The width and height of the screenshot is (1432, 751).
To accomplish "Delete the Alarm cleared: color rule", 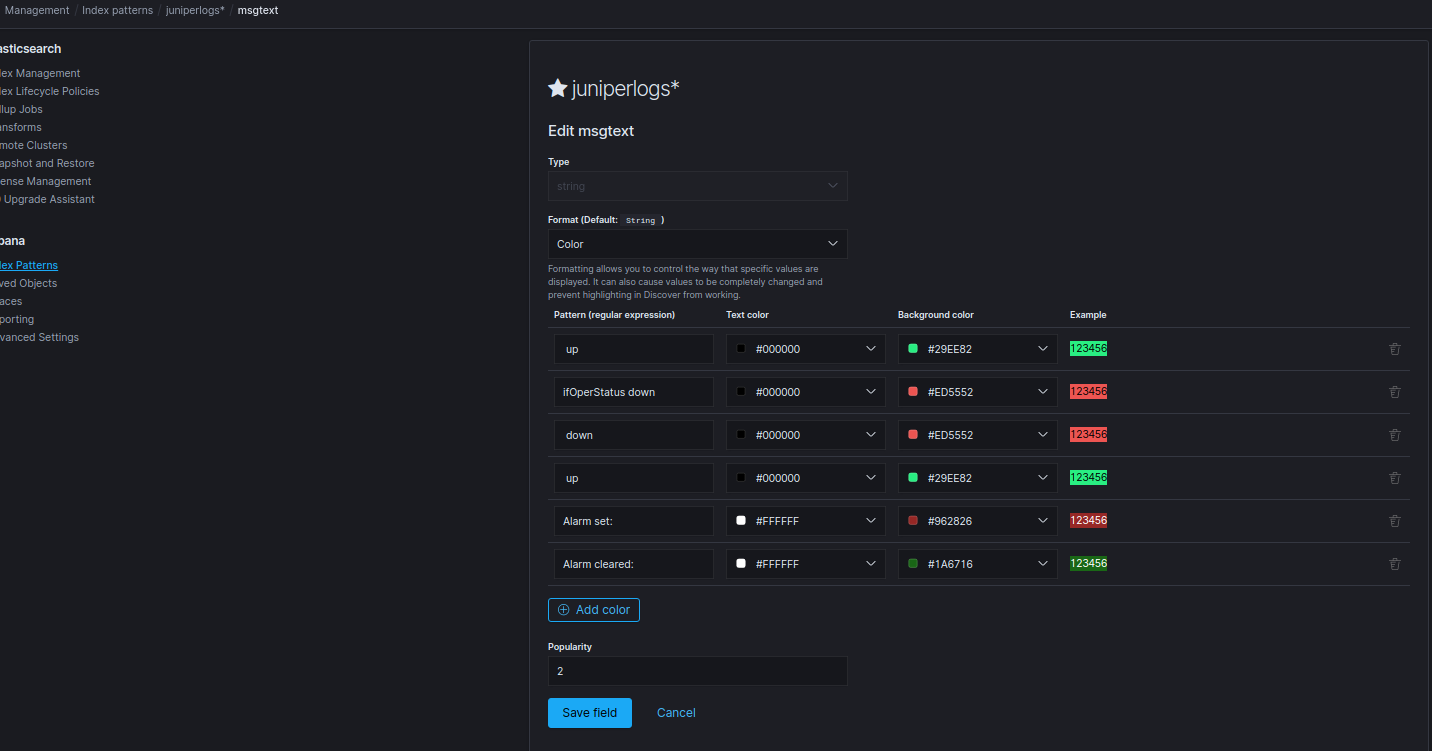I will pyautogui.click(x=1395, y=564).
